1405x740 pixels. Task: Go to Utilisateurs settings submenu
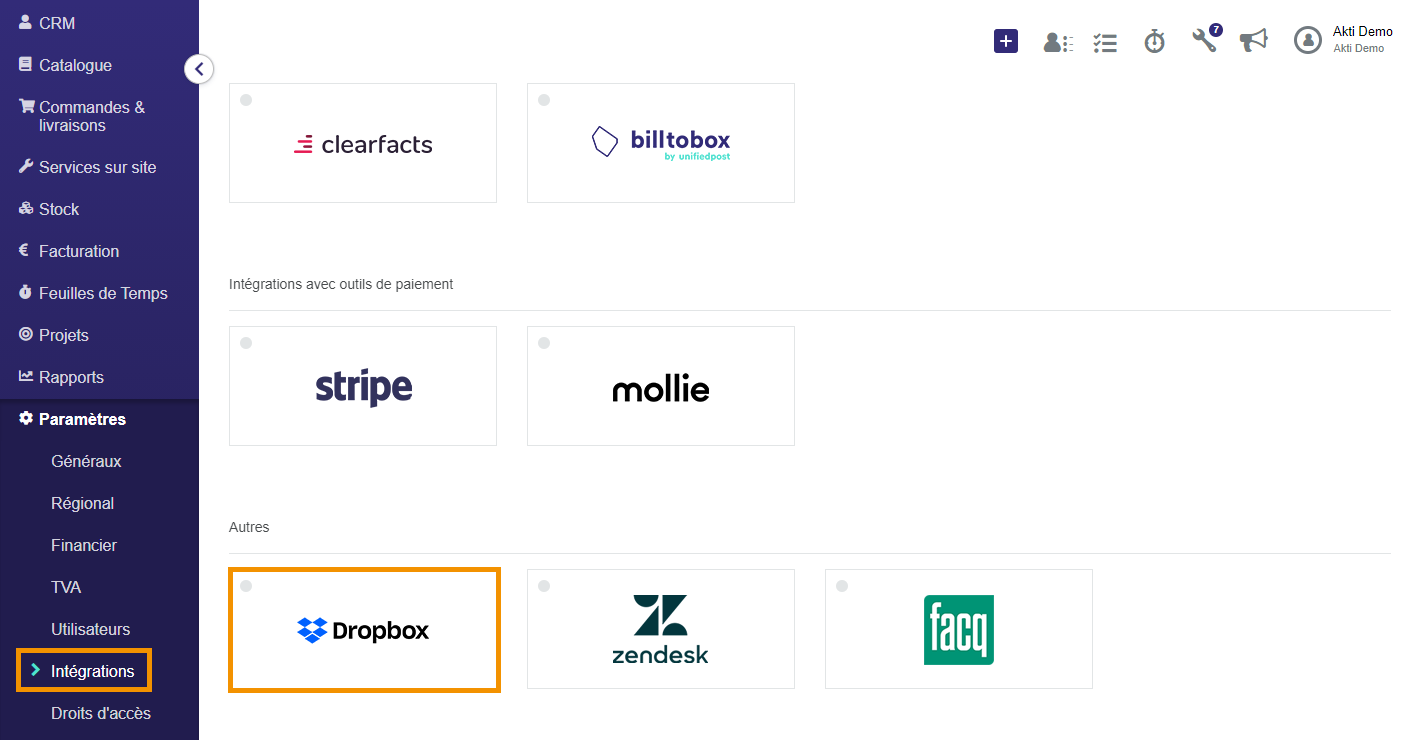pyautogui.click(x=91, y=629)
